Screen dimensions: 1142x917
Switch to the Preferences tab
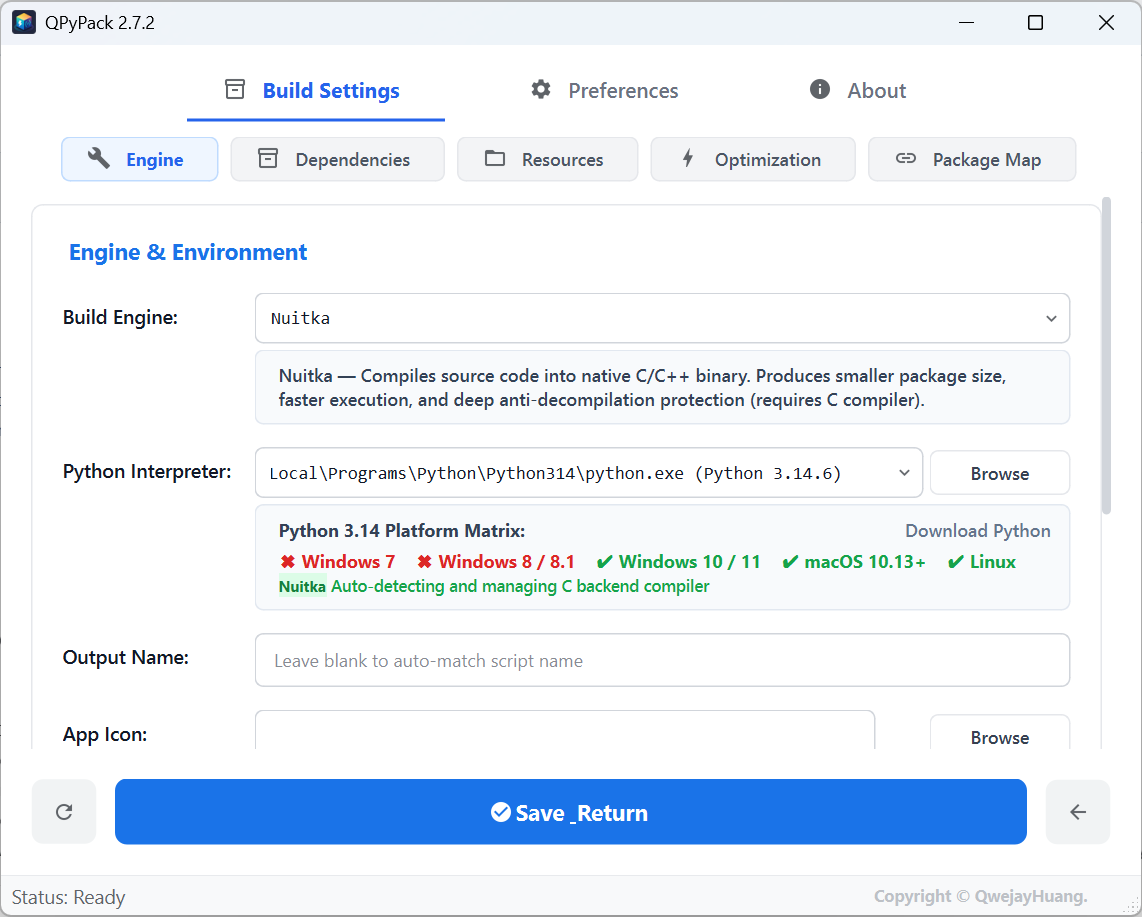605,90
